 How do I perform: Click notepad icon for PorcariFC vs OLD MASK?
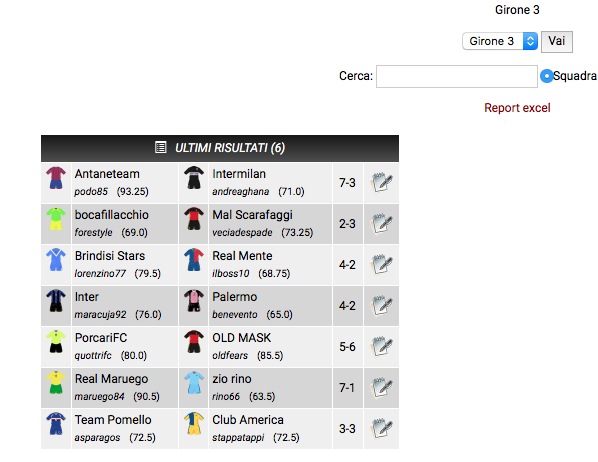coord(381,346)
